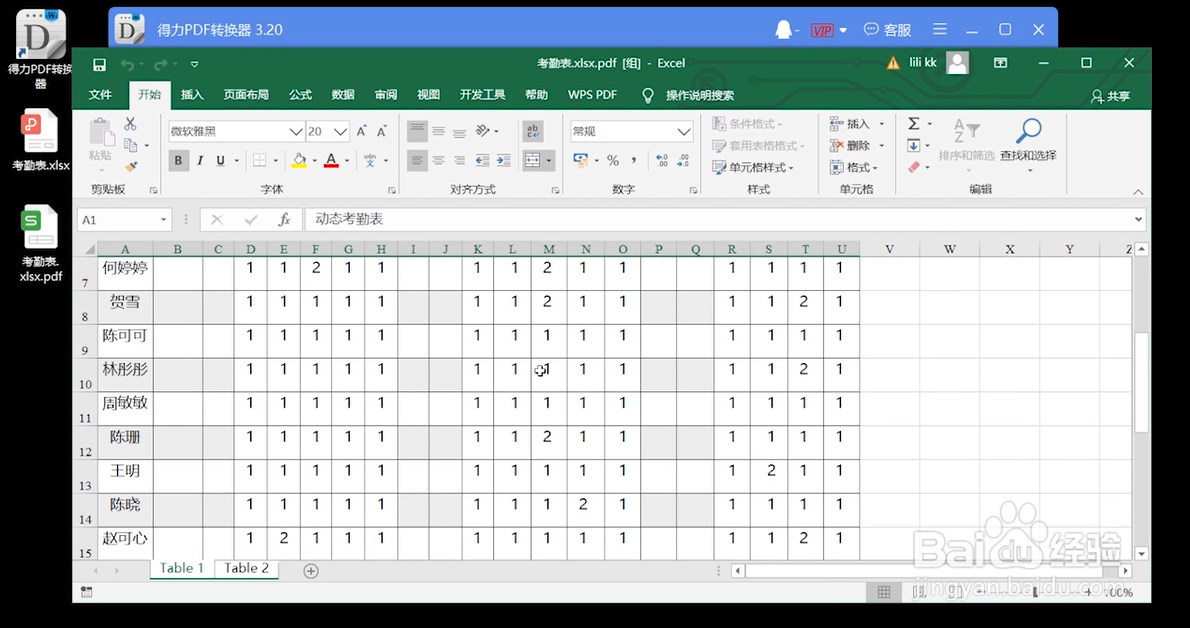Click the normal view icon in status bar
This screenshot has width=1190, height=628.
point(884,592)
